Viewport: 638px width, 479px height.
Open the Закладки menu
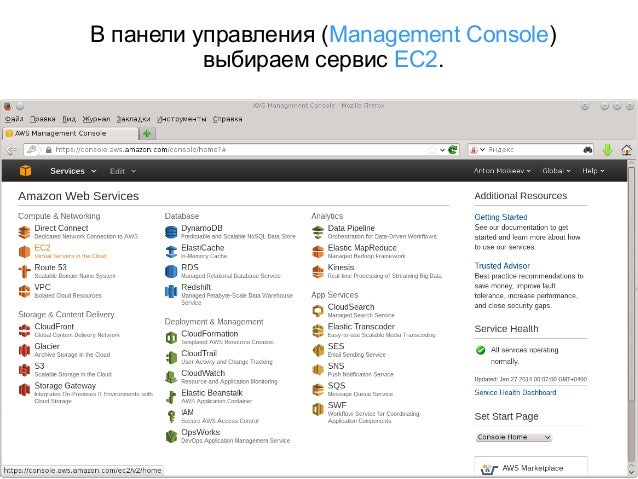(x=133, y=119)
